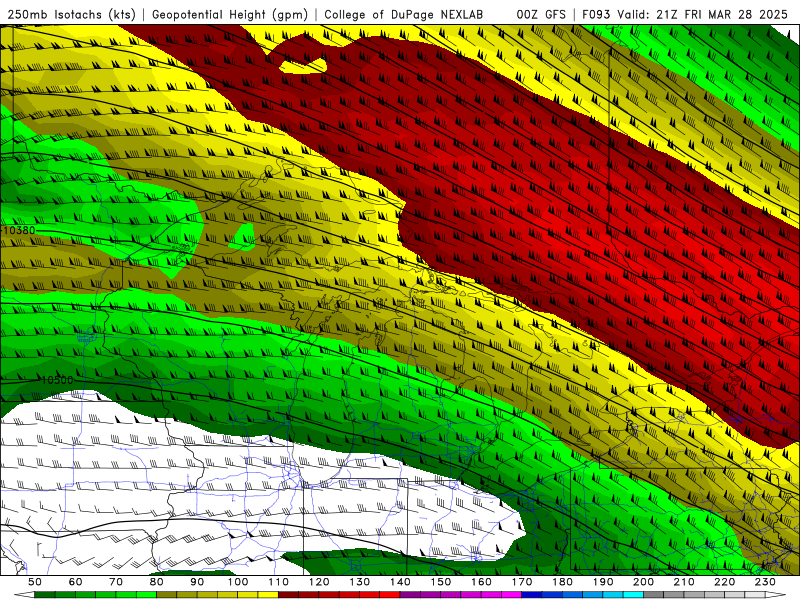Click the 70 label on the color scale
The height and width of the screenshot is (600, 800).
[116, 582]
